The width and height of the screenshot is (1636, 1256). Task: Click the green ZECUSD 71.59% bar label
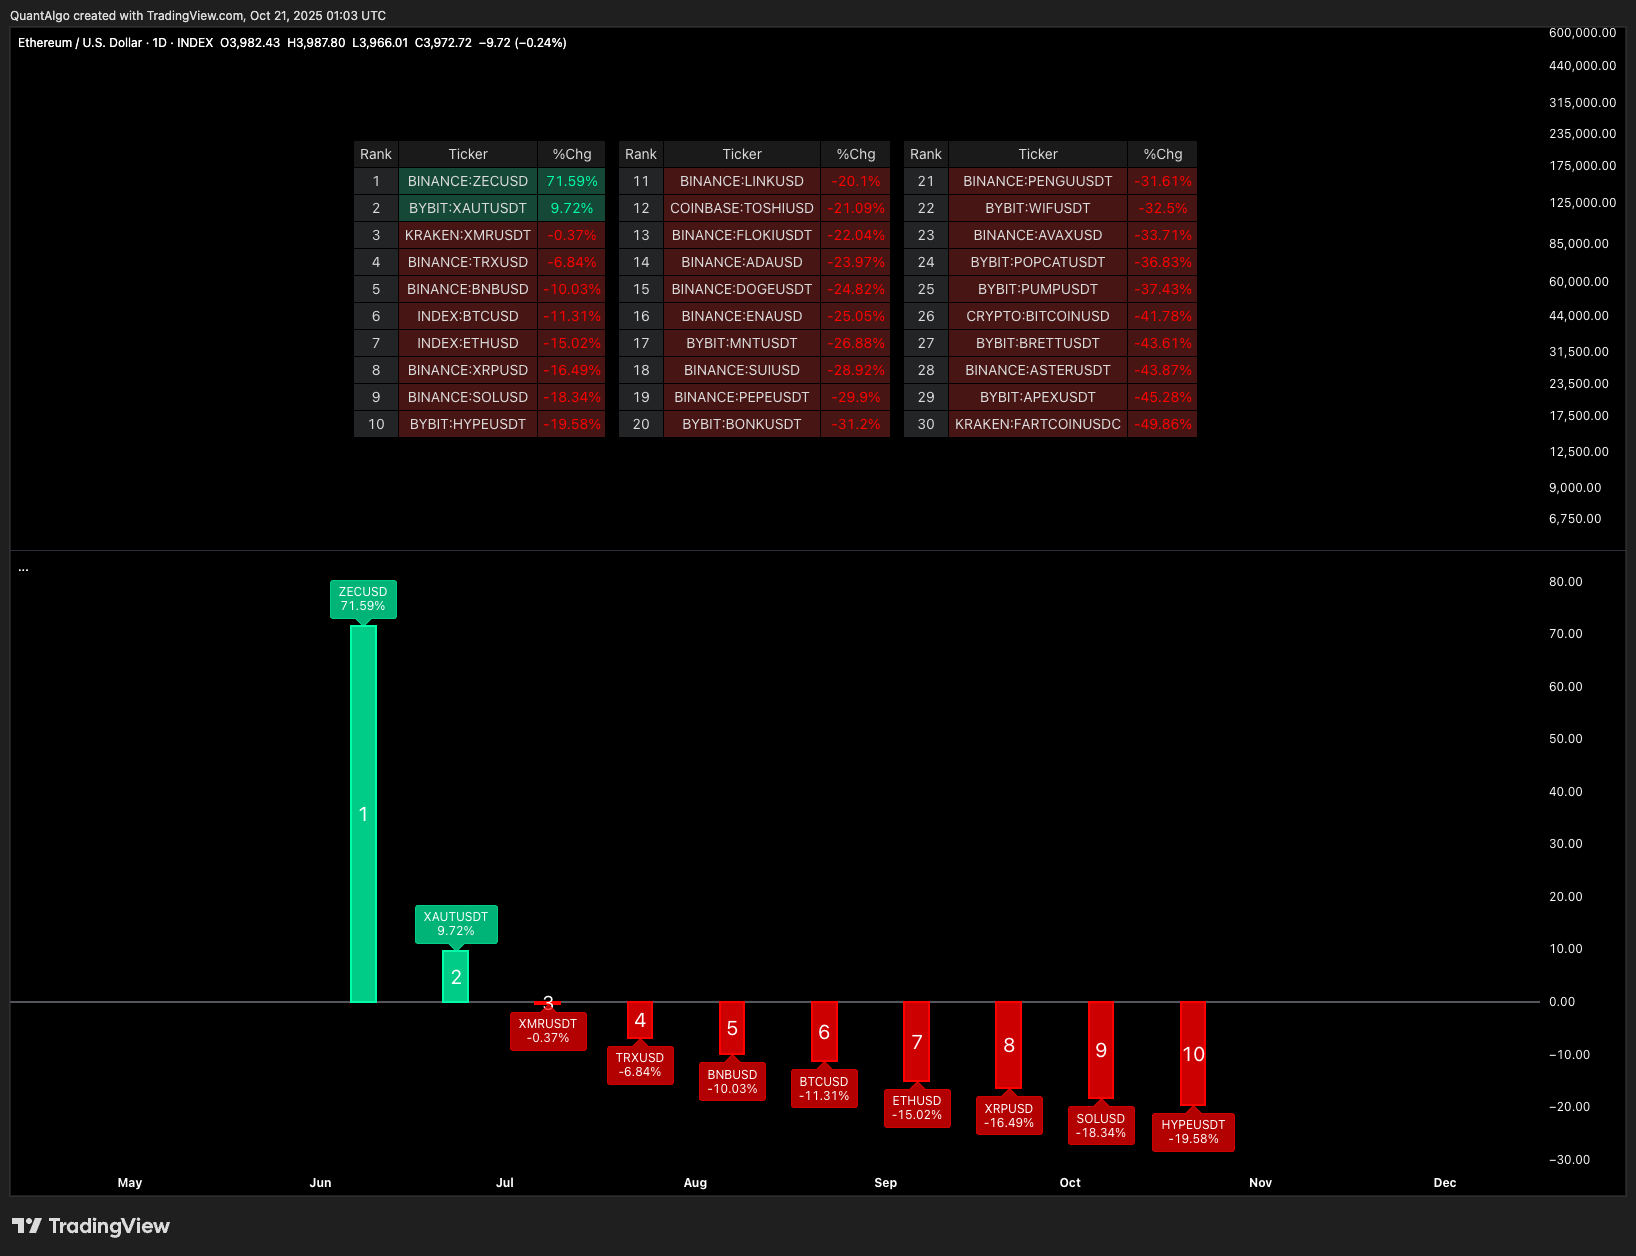(363, 599)
